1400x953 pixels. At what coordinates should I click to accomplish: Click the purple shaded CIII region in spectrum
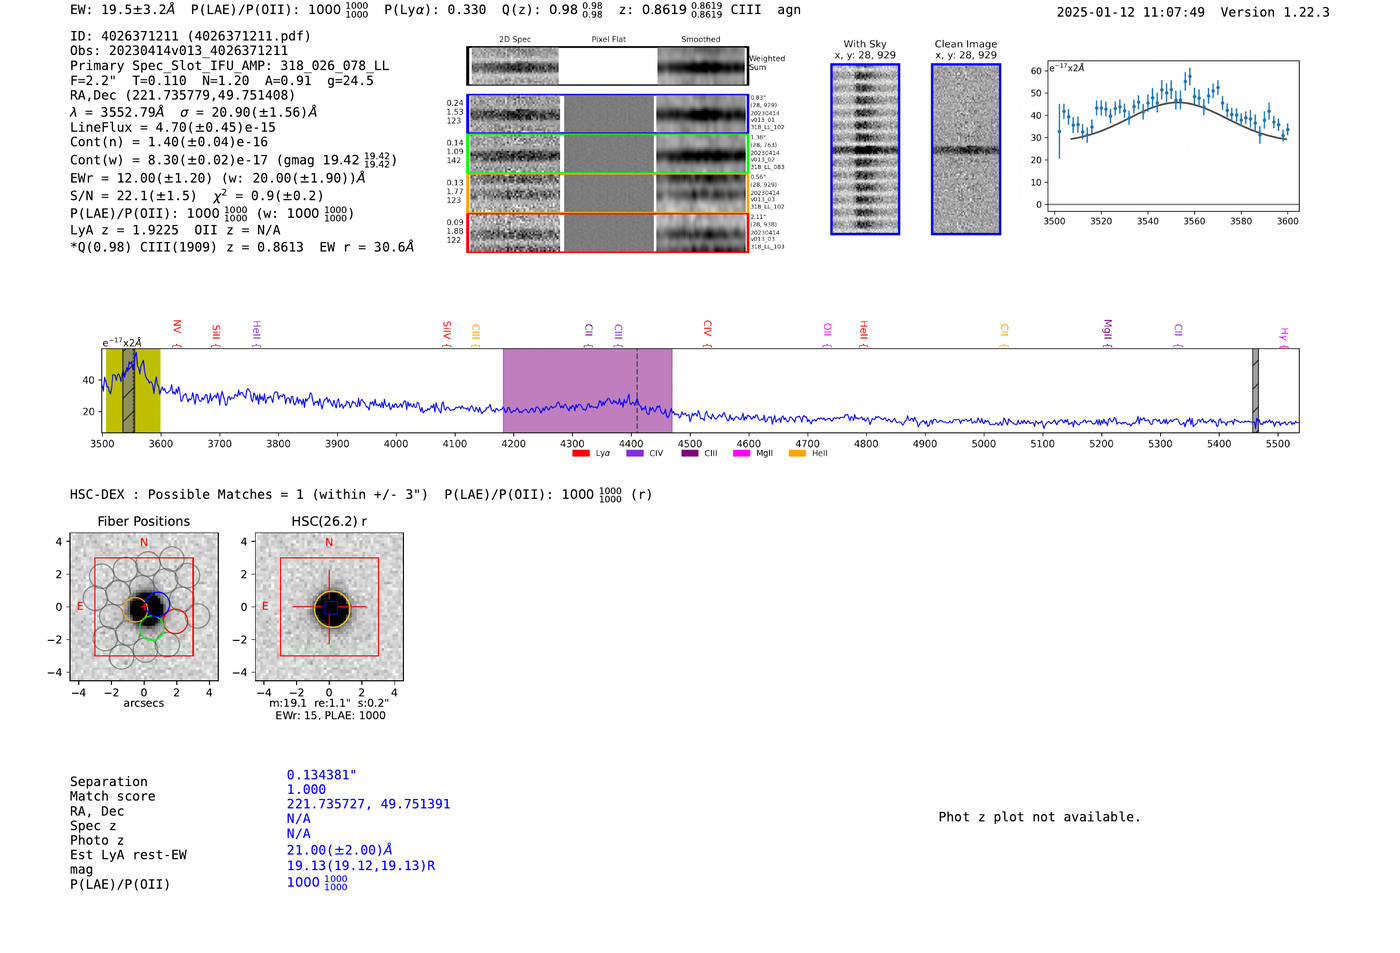tap(587, 390)
